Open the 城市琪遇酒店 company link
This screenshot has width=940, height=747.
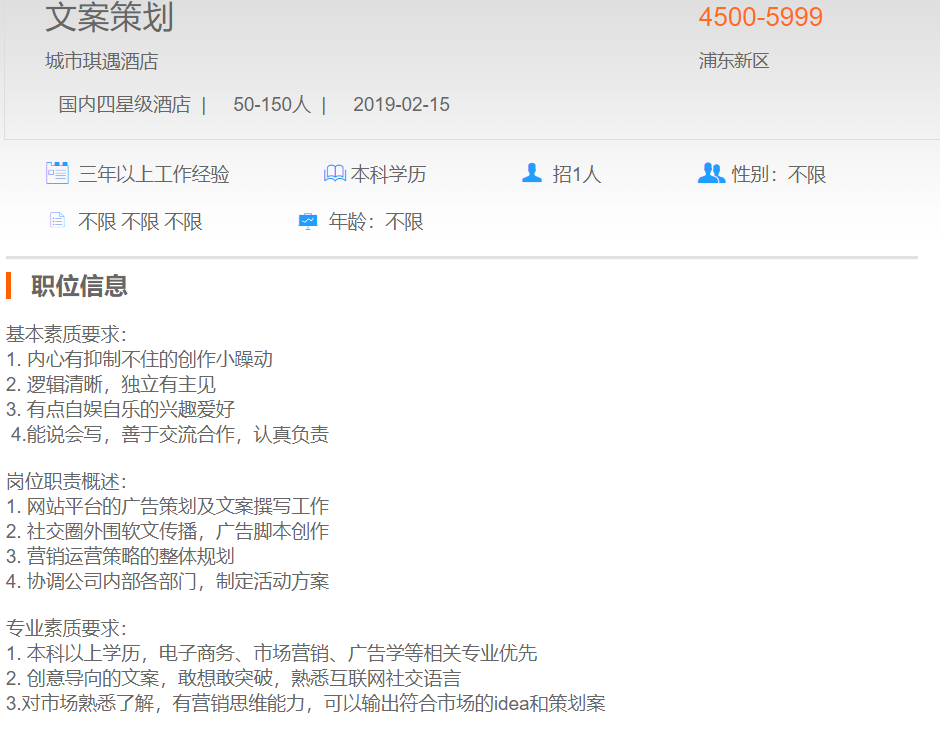click(102, 61)
